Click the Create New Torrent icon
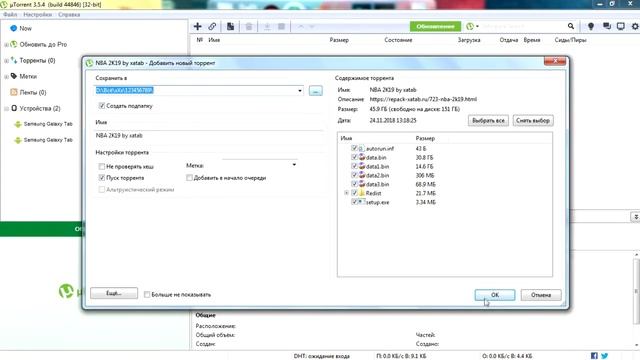The height and width of the screenshot is (360, 640). (231, 27)
